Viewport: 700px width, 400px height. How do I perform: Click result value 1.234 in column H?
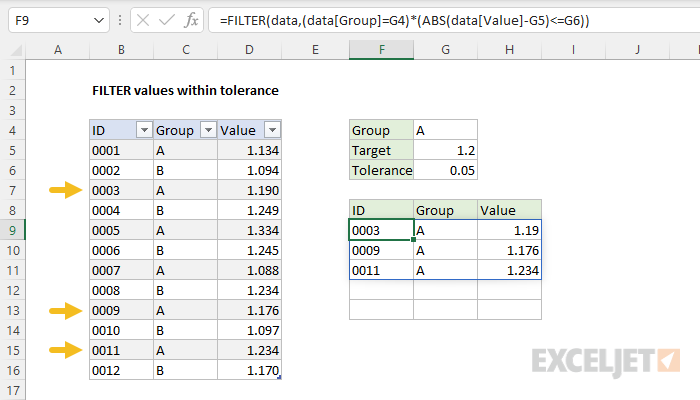click(x=509, y=271)
